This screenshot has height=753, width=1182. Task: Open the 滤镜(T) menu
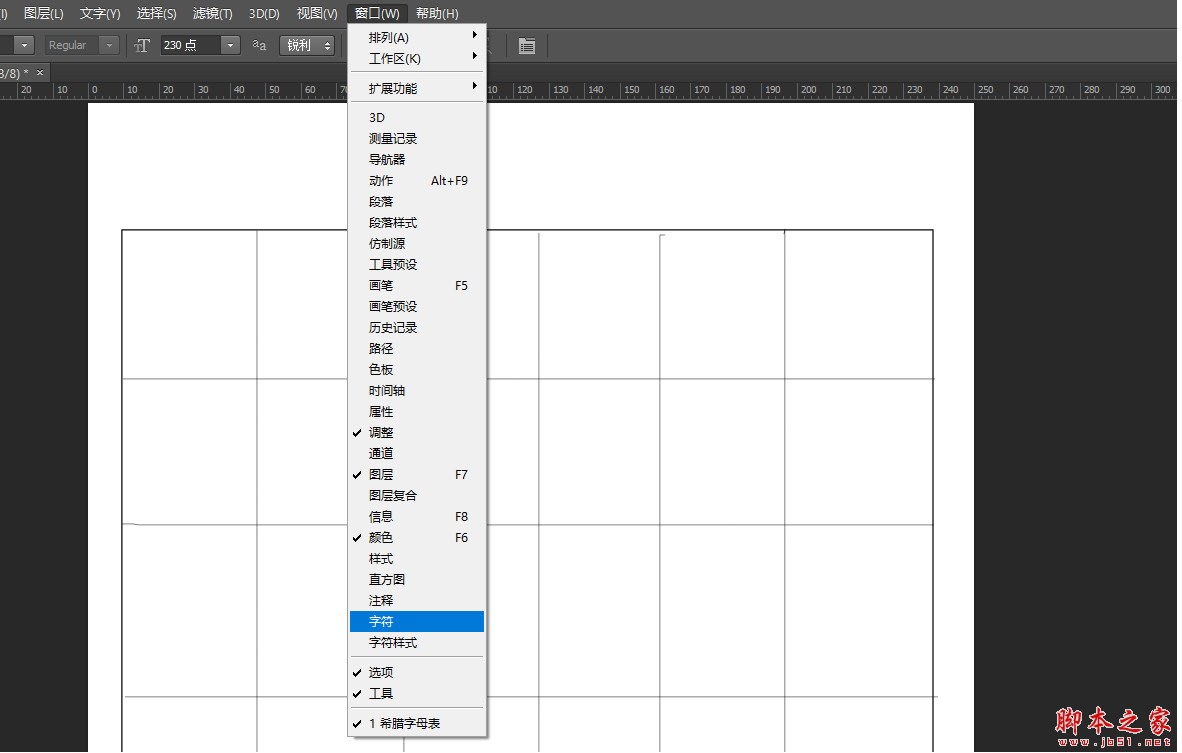213,14
